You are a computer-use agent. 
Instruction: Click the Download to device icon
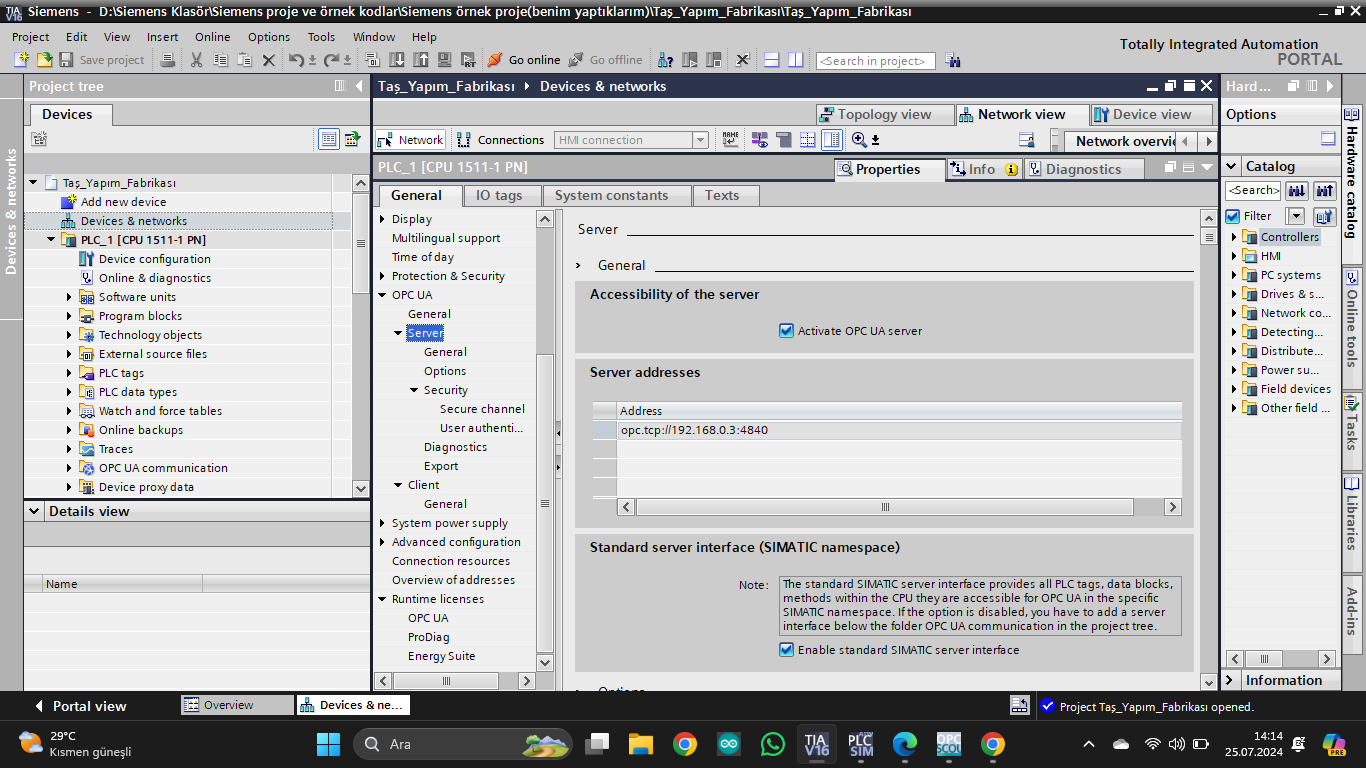(397, 60)
